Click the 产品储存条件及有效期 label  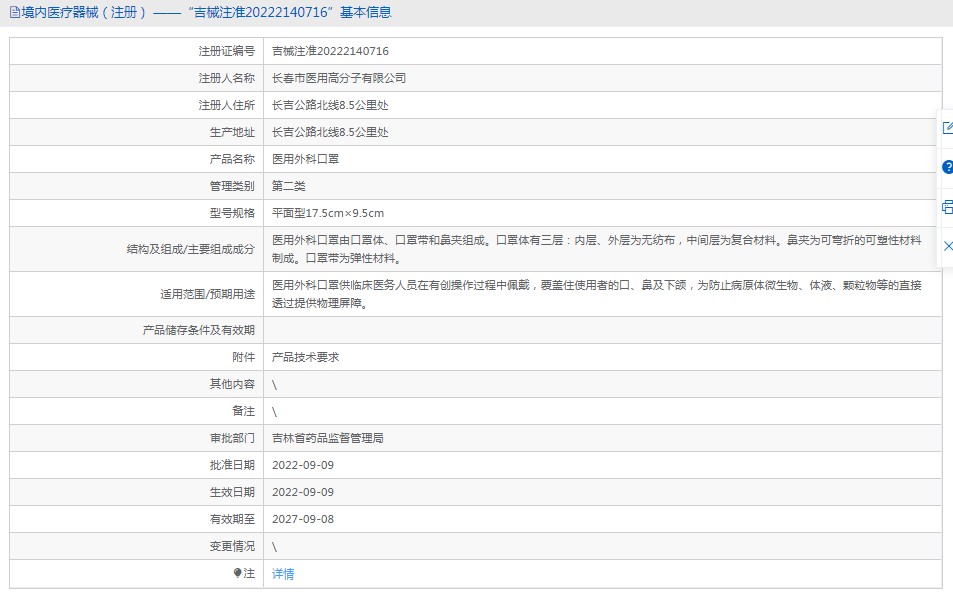[199, 330]
